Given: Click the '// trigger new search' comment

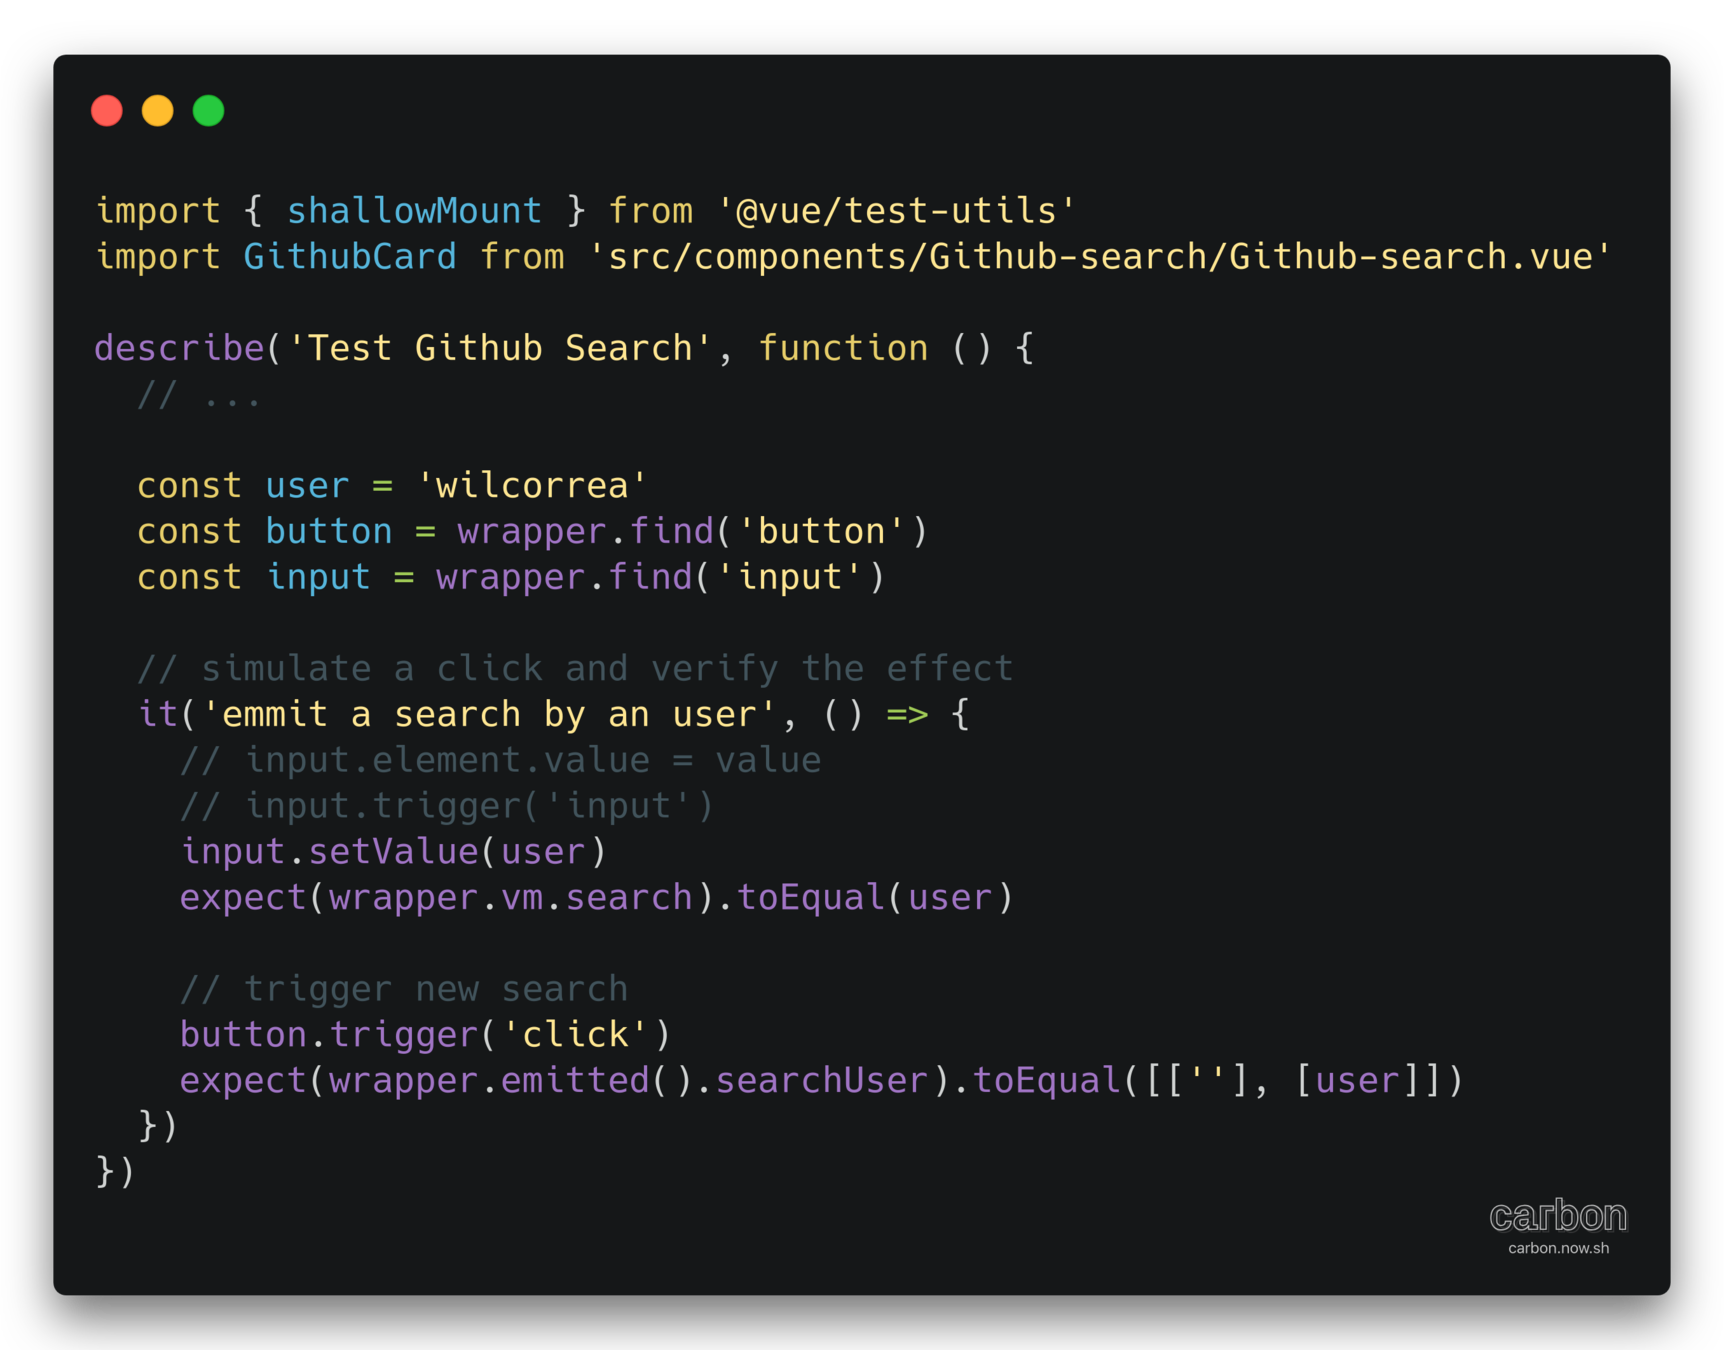Looking at the screenshot, I should tap(404, 989).
